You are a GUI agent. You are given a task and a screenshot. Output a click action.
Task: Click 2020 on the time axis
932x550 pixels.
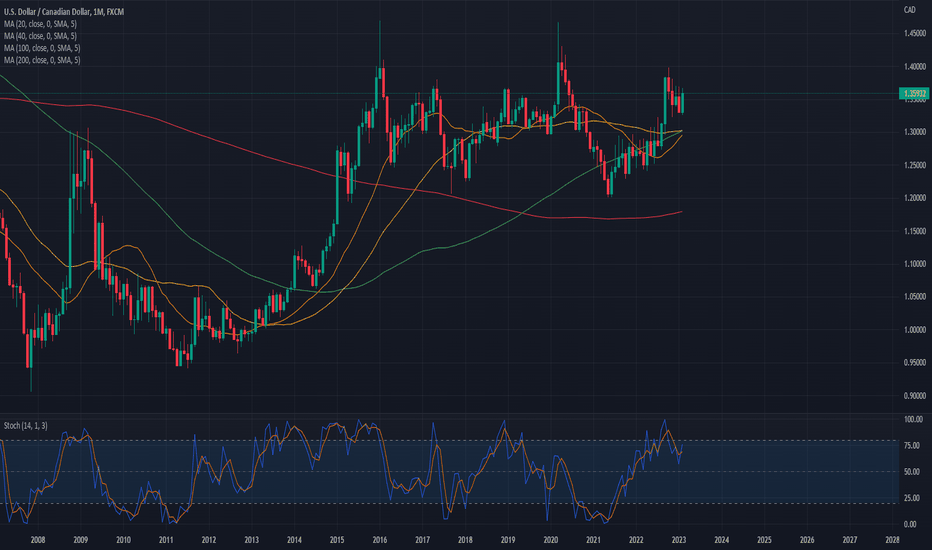(x=551, y=540)
